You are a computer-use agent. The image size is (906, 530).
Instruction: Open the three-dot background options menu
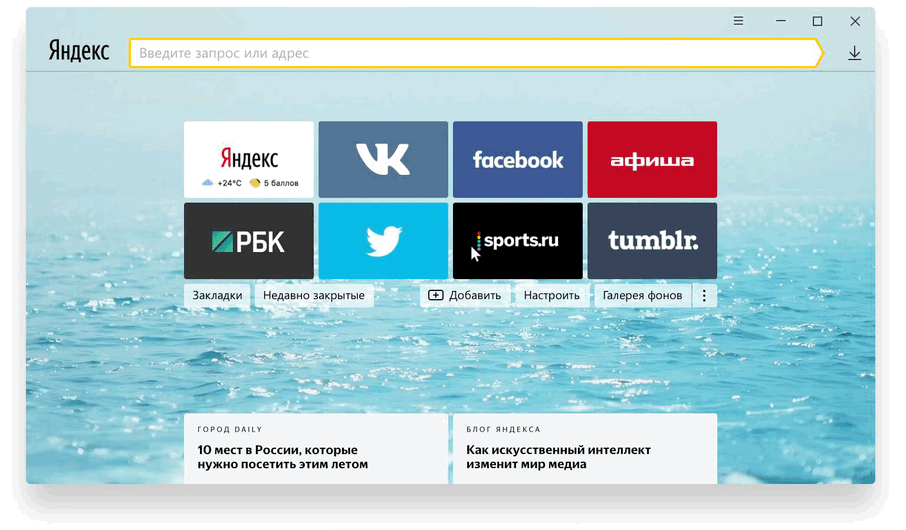(x=704, y=295)
